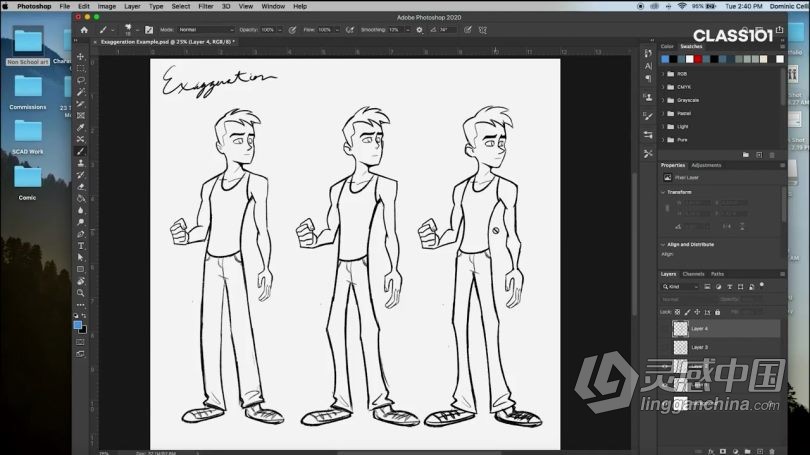Select the Rectangular Marquee tool
Screen dimensions: 810x455
[81, 68]
